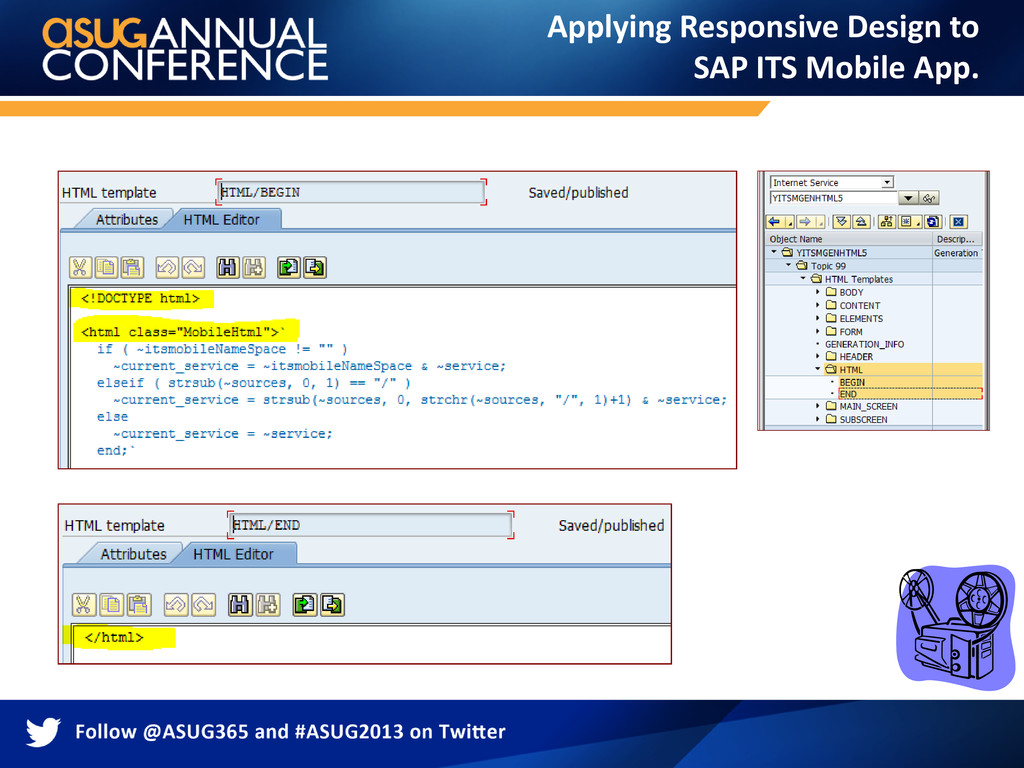The image size is (1024, 768).
Task: Expand the FORM folder
Action: click(818, 331)
